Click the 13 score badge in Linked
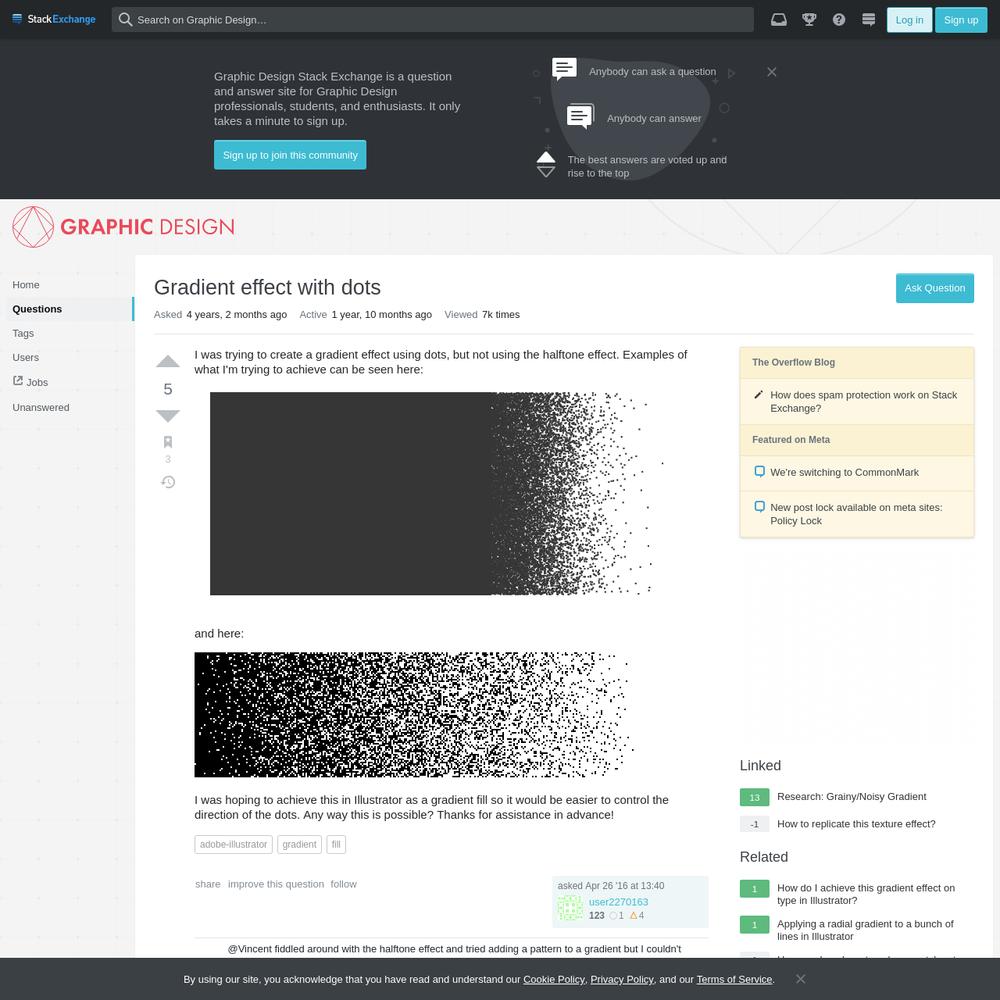 [x=754, y=797]
